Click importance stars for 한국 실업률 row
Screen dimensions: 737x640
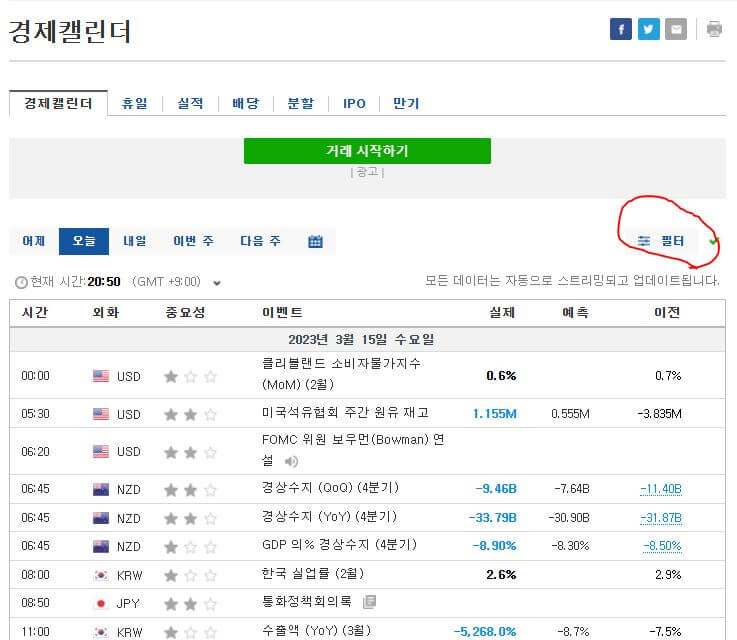[x=190, y=576]
